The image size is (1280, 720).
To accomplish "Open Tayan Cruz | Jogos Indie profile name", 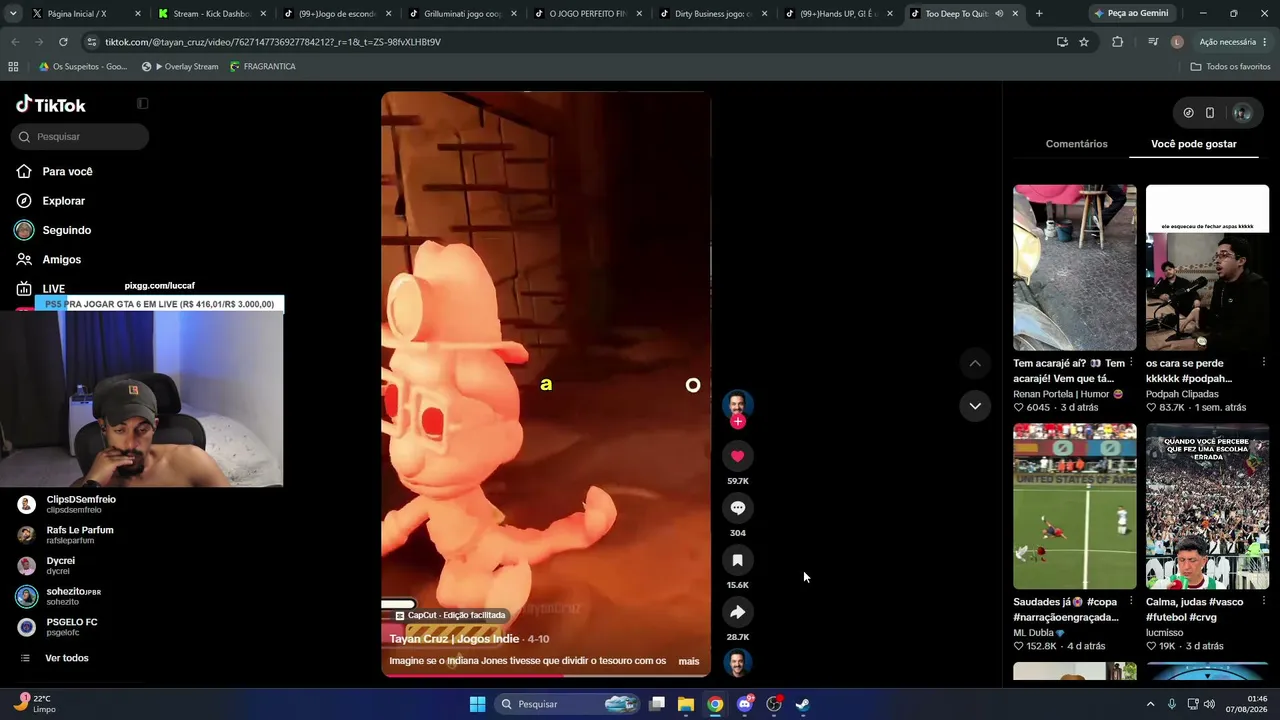I will (x=454, y=639).
